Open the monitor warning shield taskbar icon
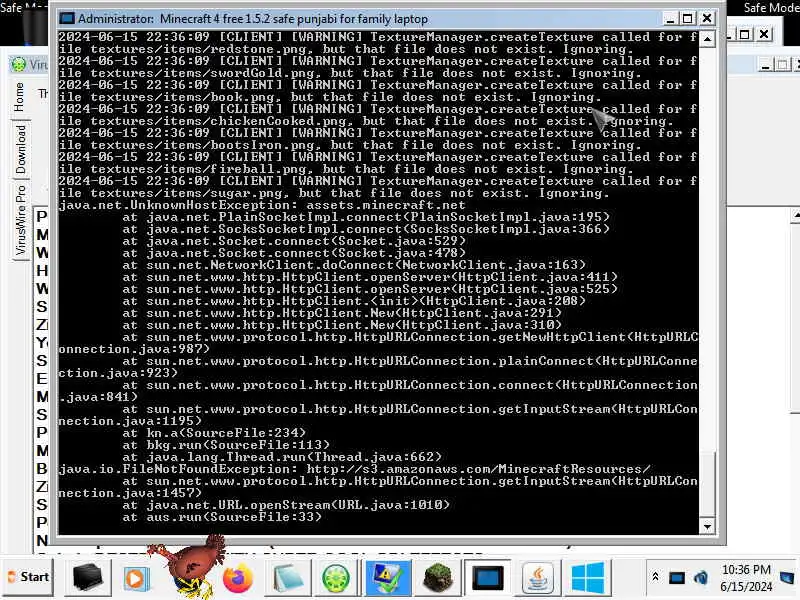The width and height of the screenshot is (800, 600). coord(388,578)
